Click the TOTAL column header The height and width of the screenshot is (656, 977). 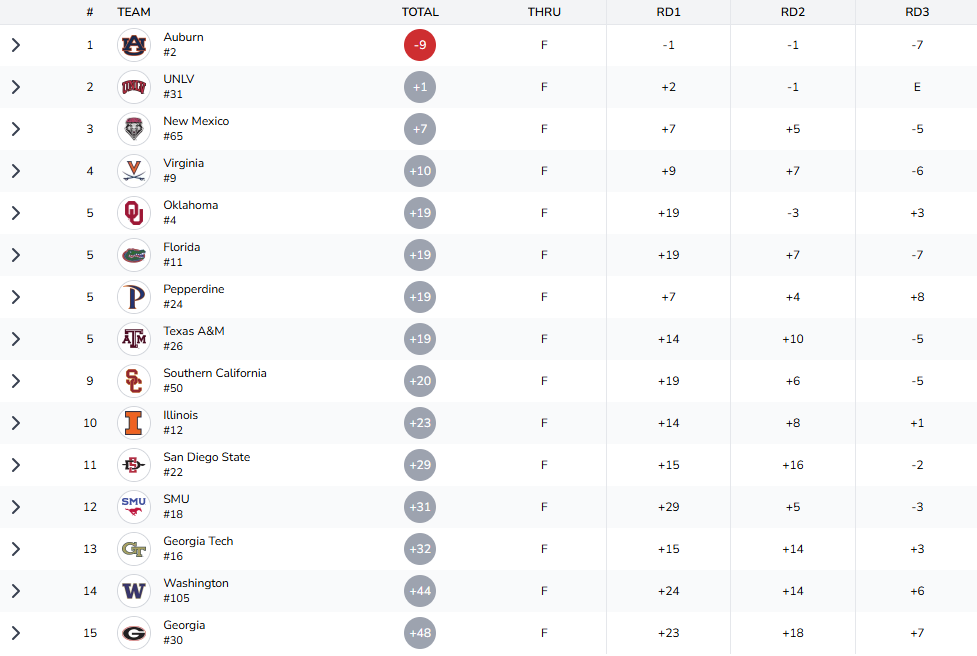point(420,12)
